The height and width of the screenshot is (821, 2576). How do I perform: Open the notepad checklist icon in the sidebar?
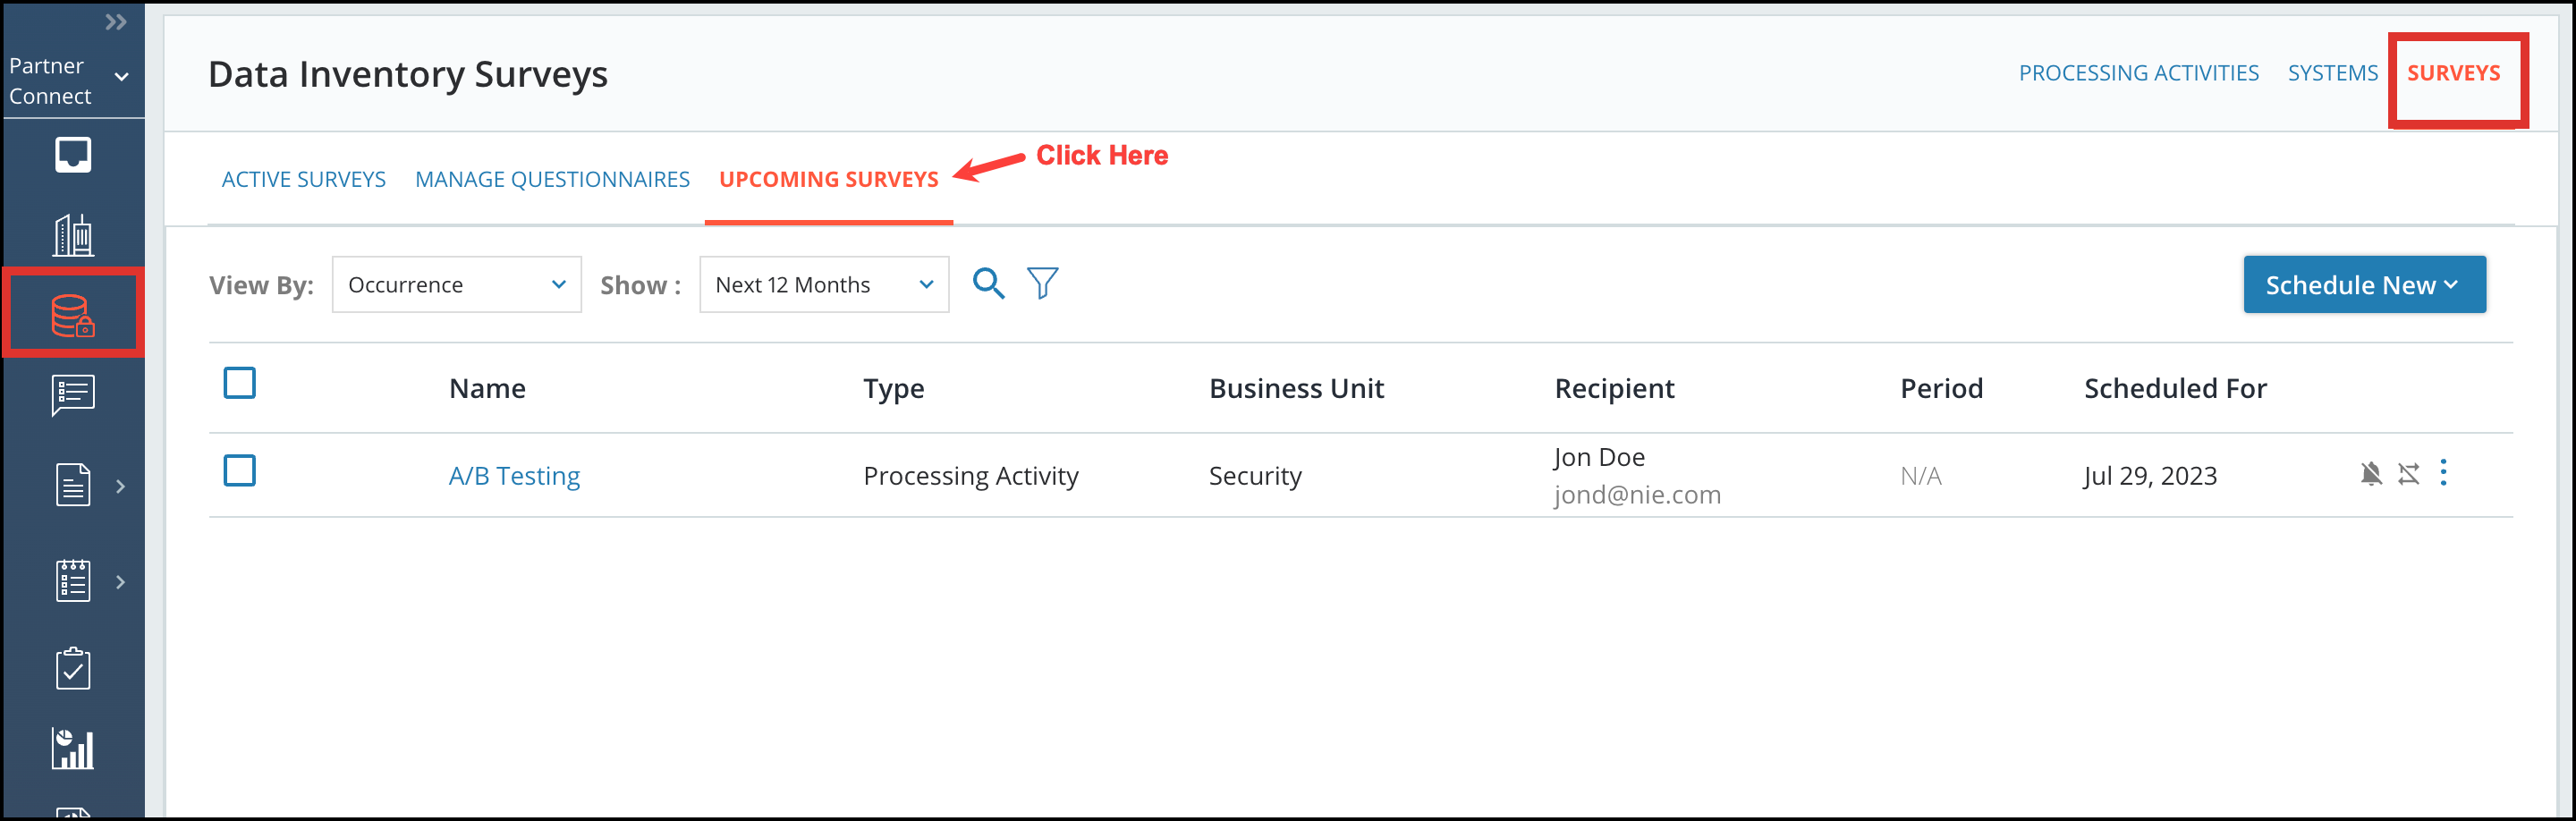73,580
